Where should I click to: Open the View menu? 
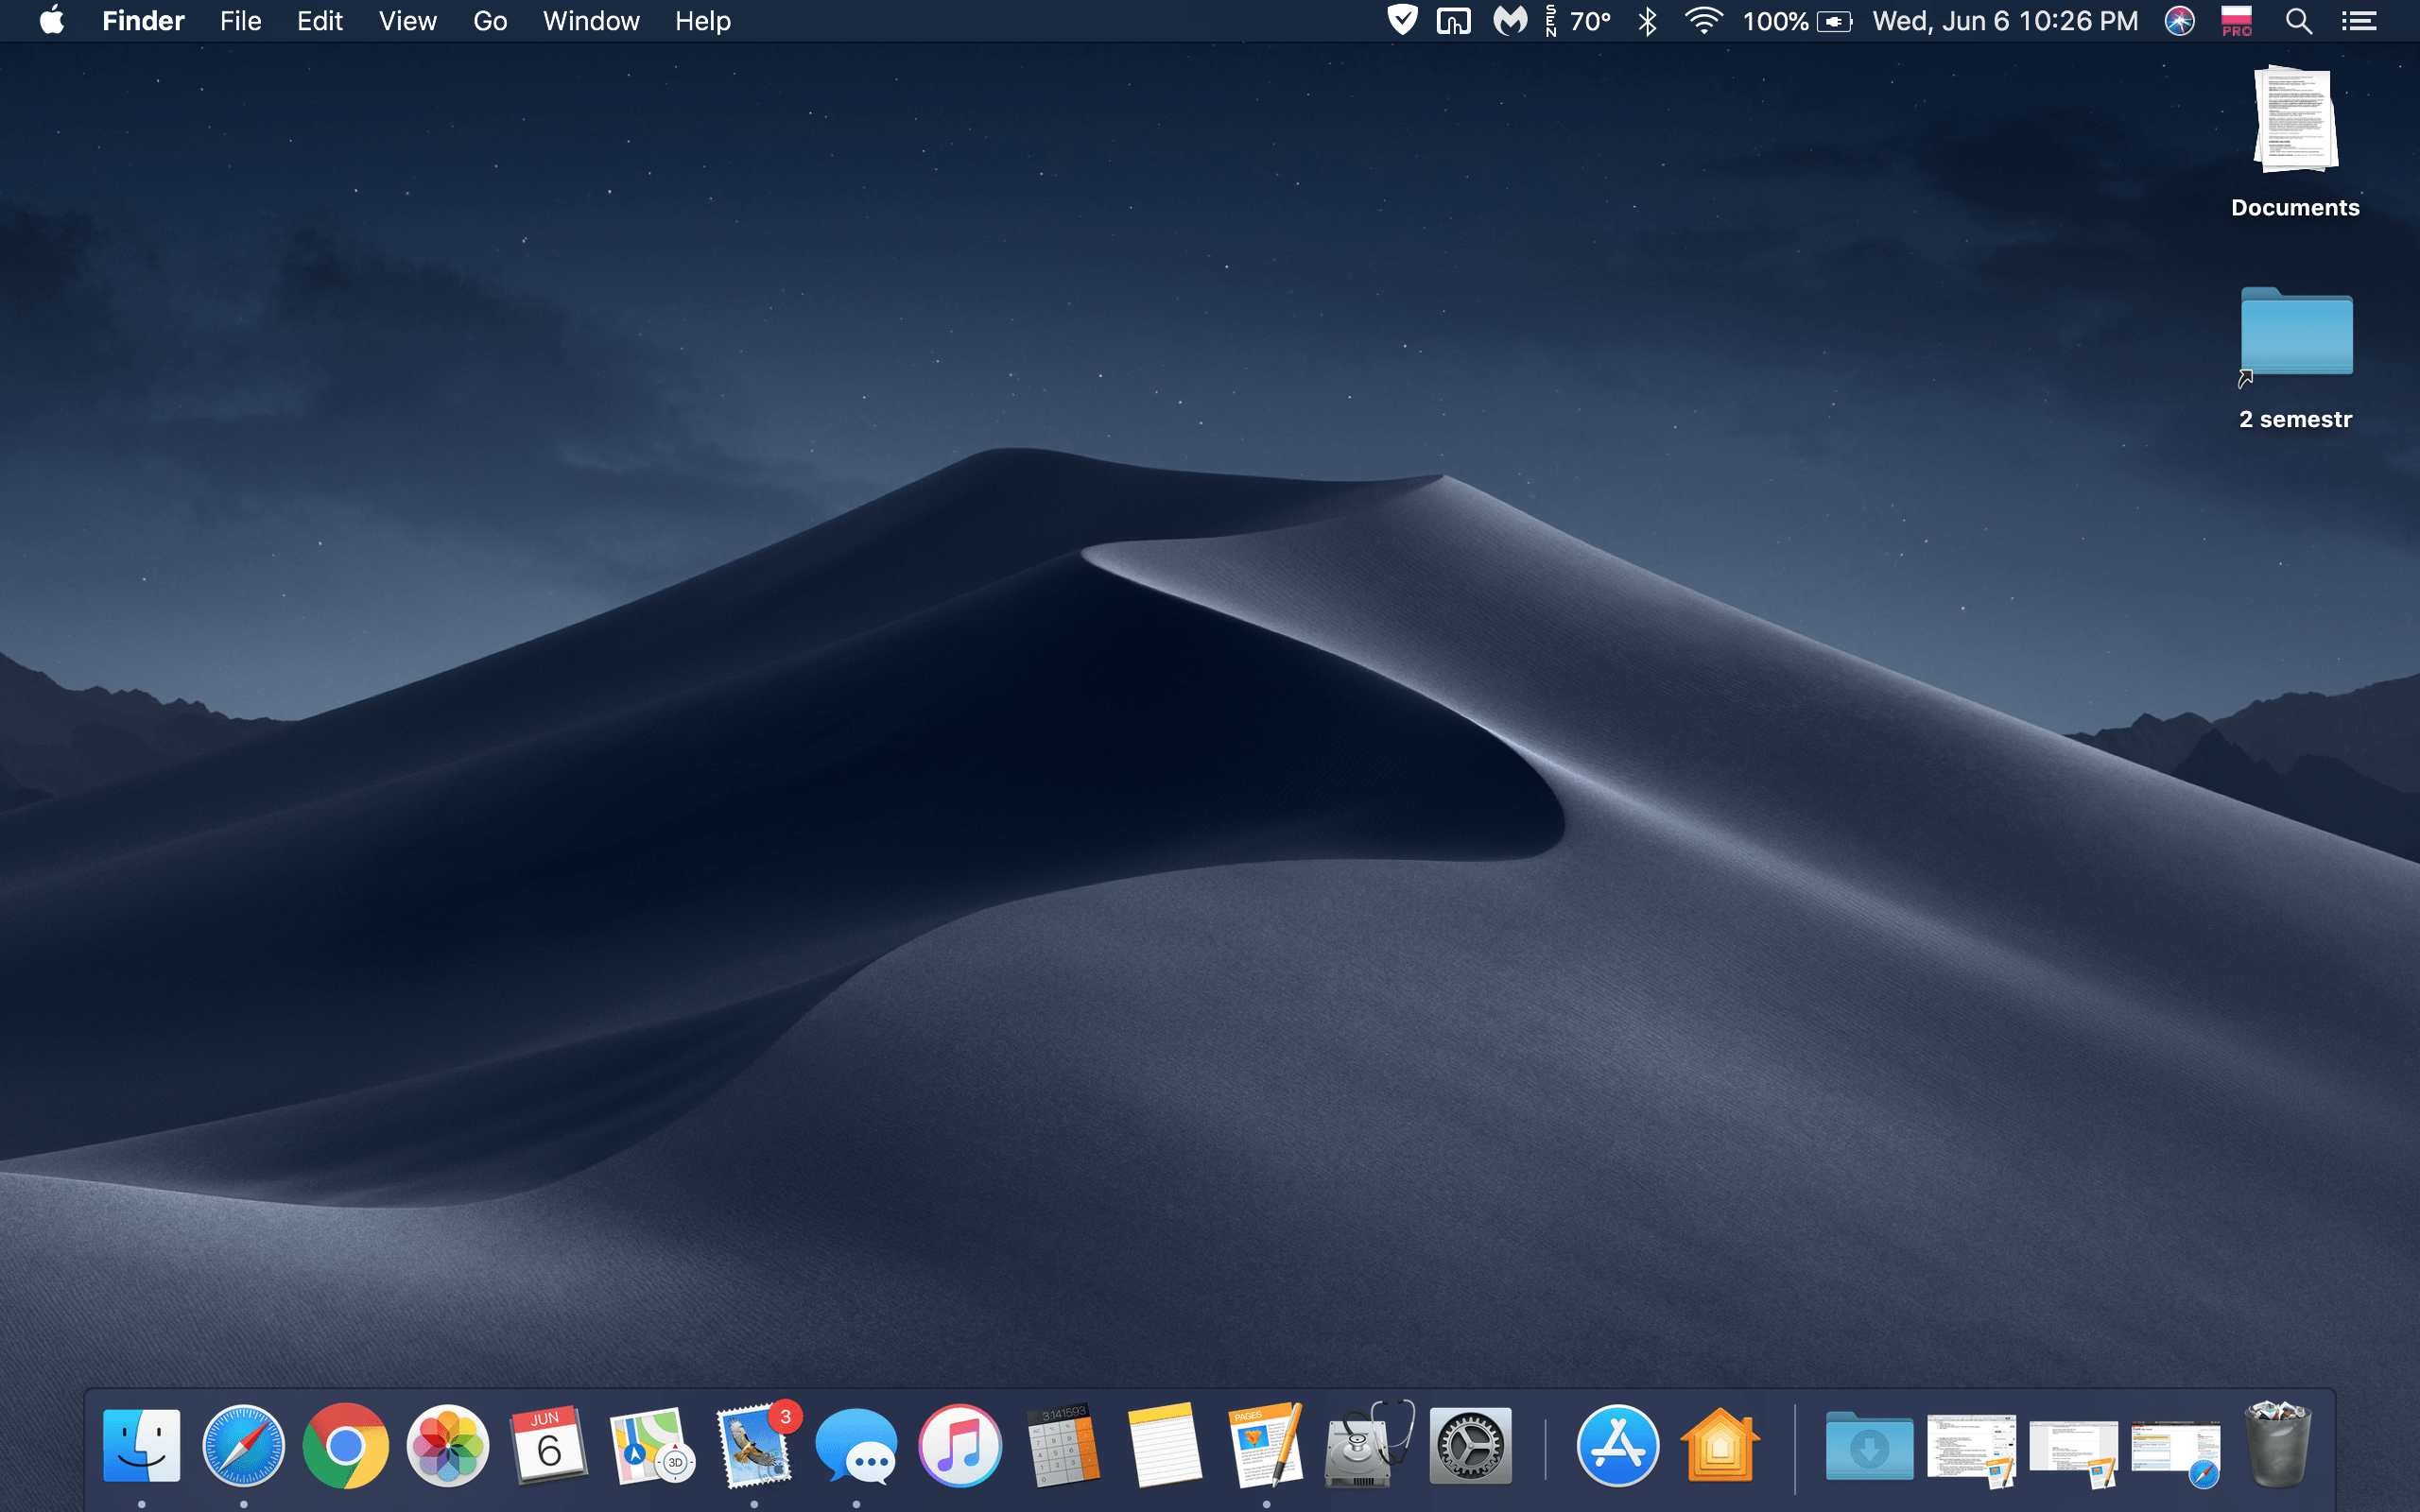tap(407, 21)
